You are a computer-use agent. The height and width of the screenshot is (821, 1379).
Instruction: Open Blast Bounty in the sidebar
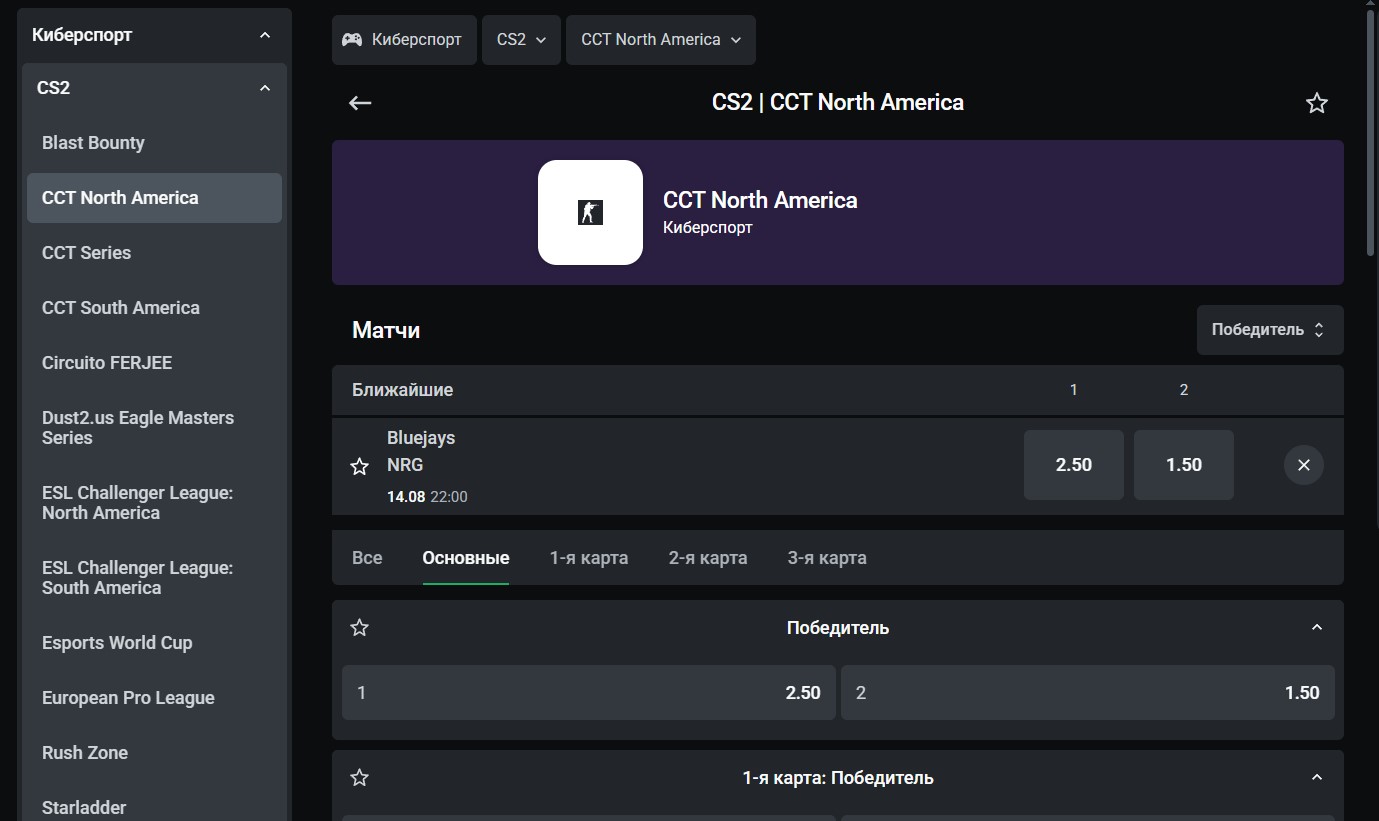pyautogui.click(x=154, y=143)
